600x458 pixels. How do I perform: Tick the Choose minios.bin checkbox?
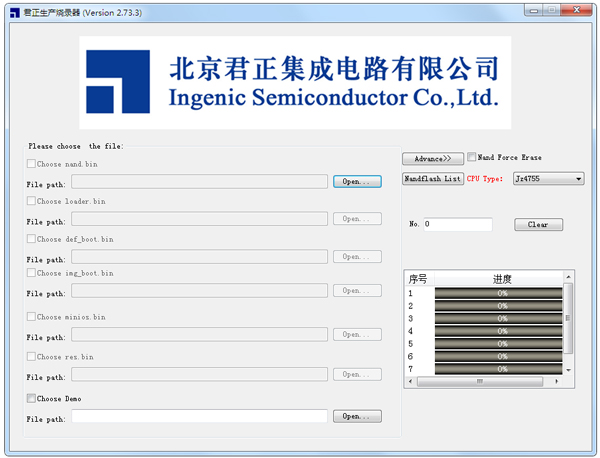coord(31,317)
